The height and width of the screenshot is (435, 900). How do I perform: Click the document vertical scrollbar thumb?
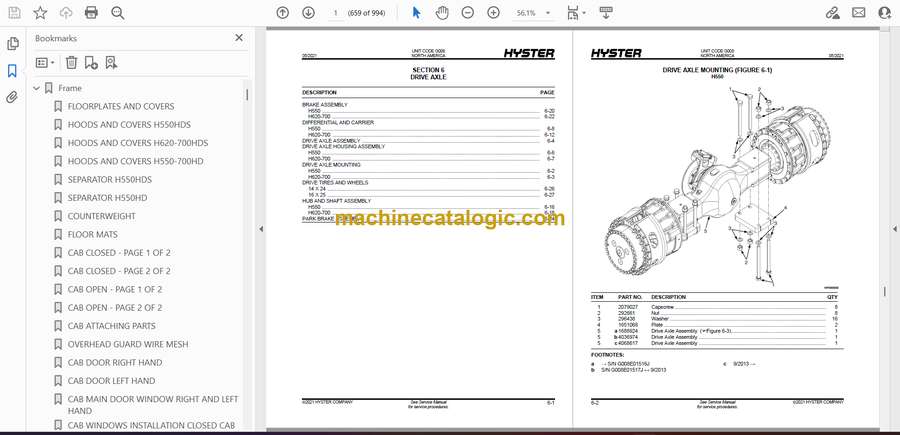(x=885, y=292)
